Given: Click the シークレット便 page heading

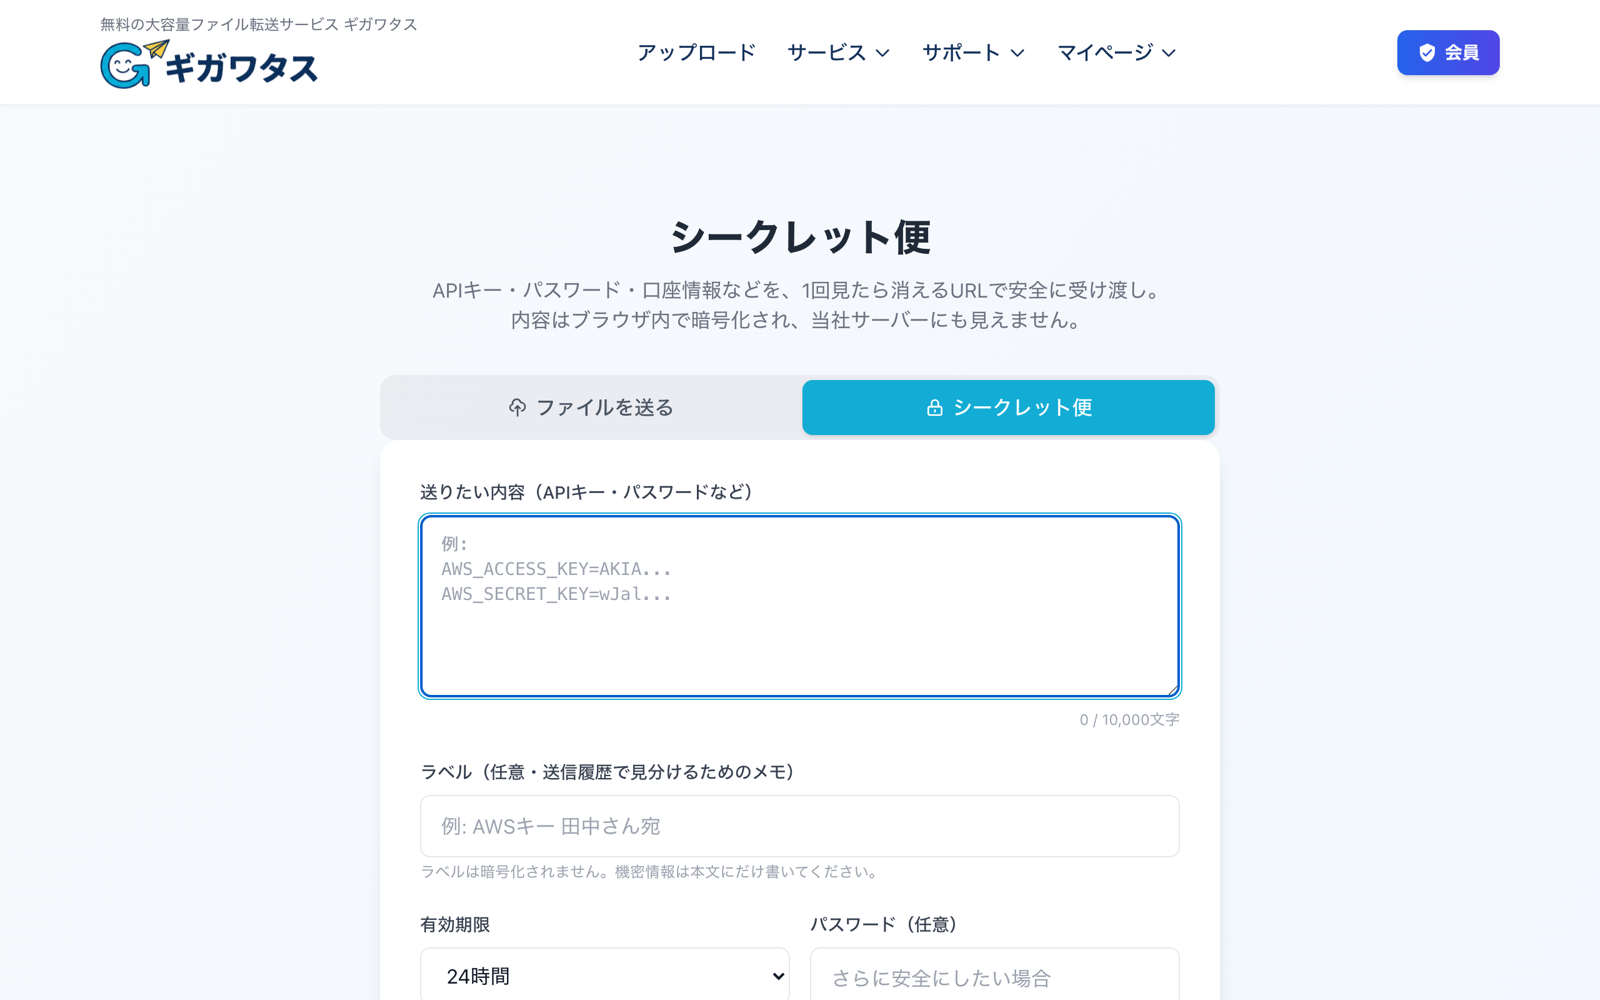Looking at the screenshot, I should click(800, 237).
